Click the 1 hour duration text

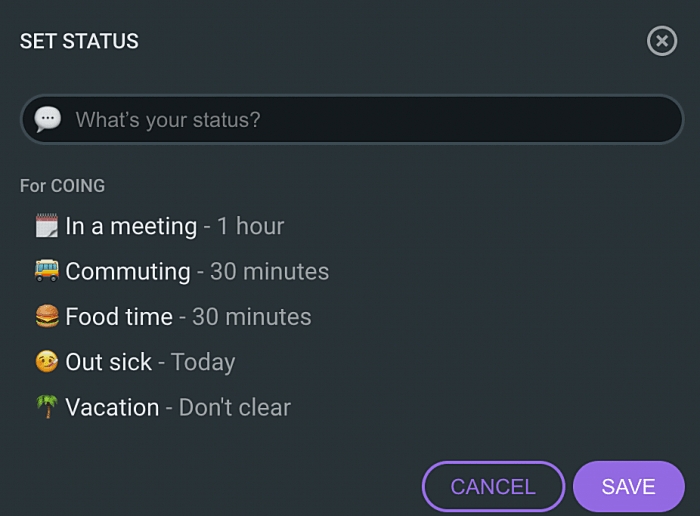click(x=251, y=226)
